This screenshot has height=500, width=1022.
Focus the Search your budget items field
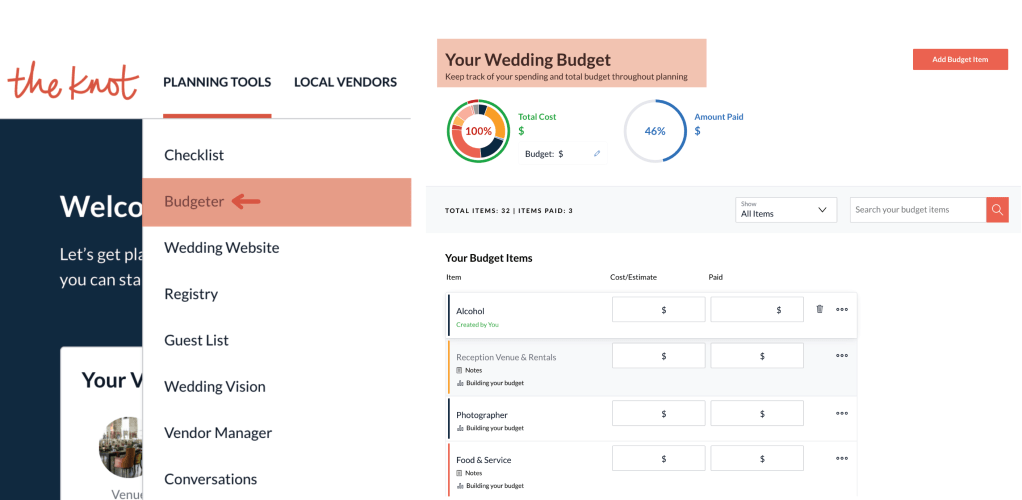[917, 210]
